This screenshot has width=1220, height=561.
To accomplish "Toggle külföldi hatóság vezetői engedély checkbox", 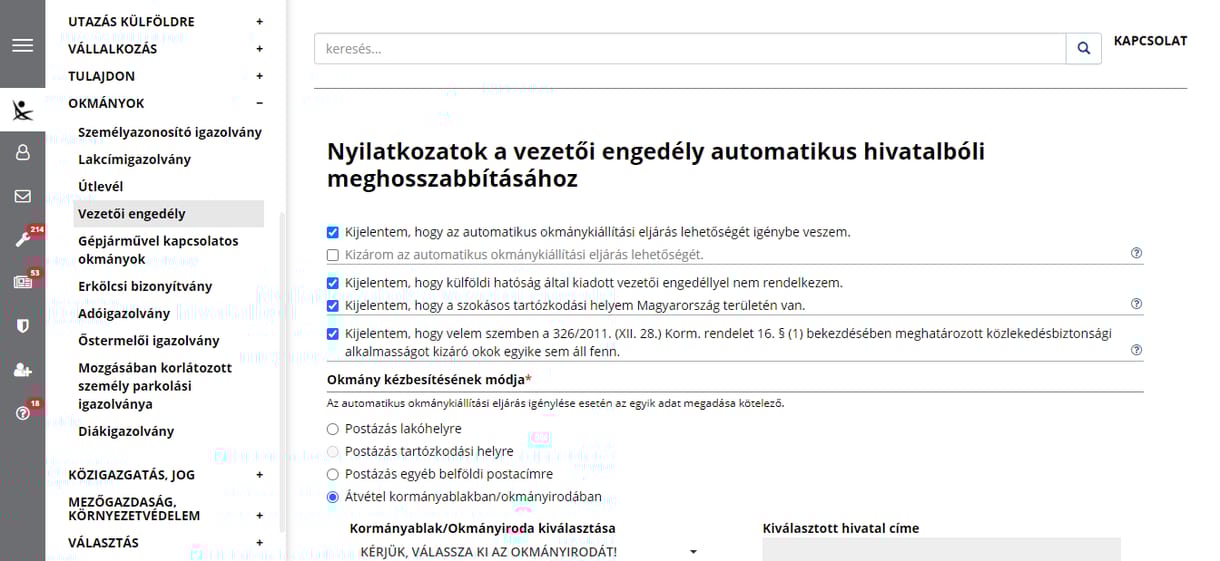I will point(333,283).
